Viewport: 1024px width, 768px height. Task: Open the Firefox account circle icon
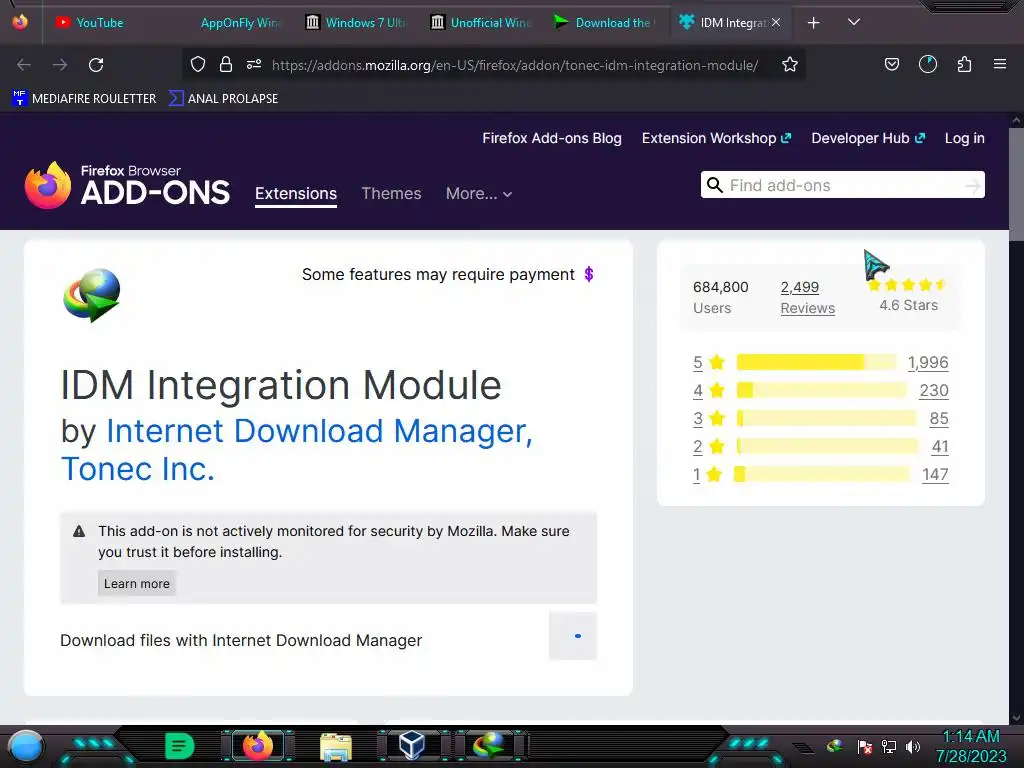click(x=928, y=64)
